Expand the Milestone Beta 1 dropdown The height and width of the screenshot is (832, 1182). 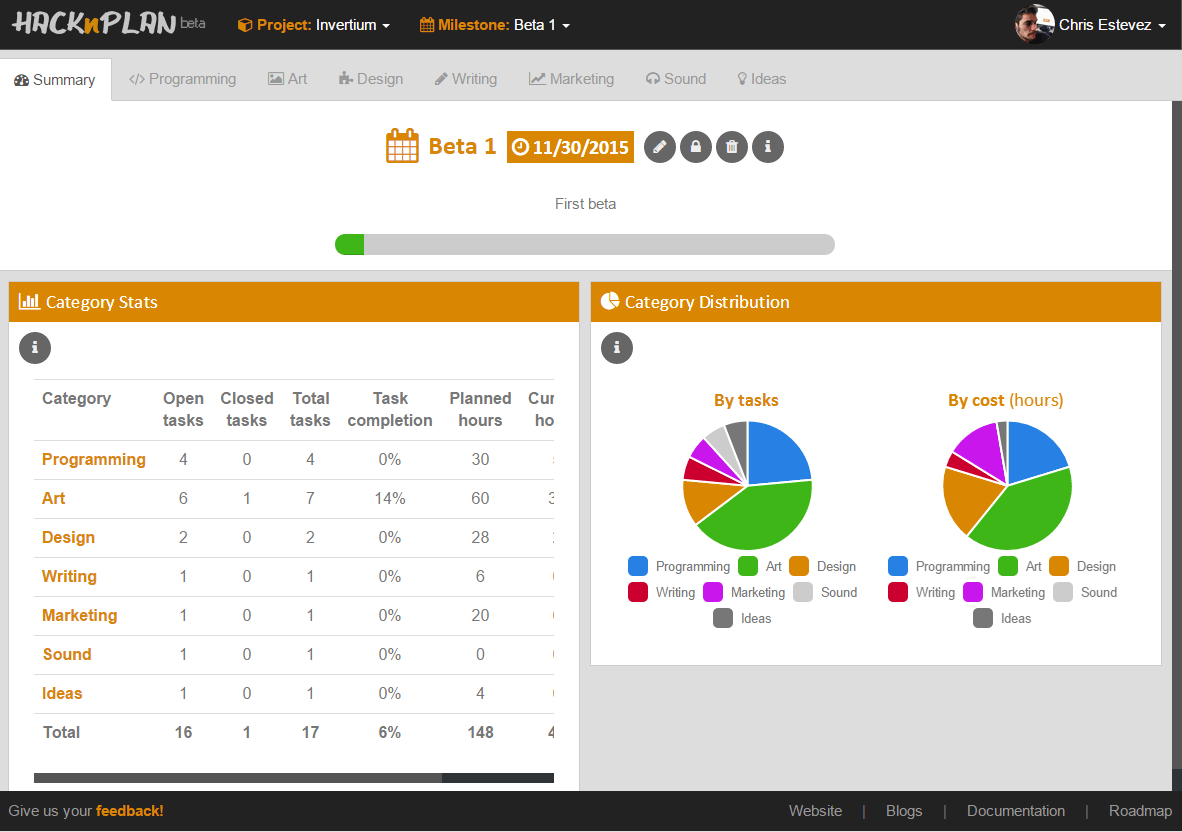tap(495, 25)
